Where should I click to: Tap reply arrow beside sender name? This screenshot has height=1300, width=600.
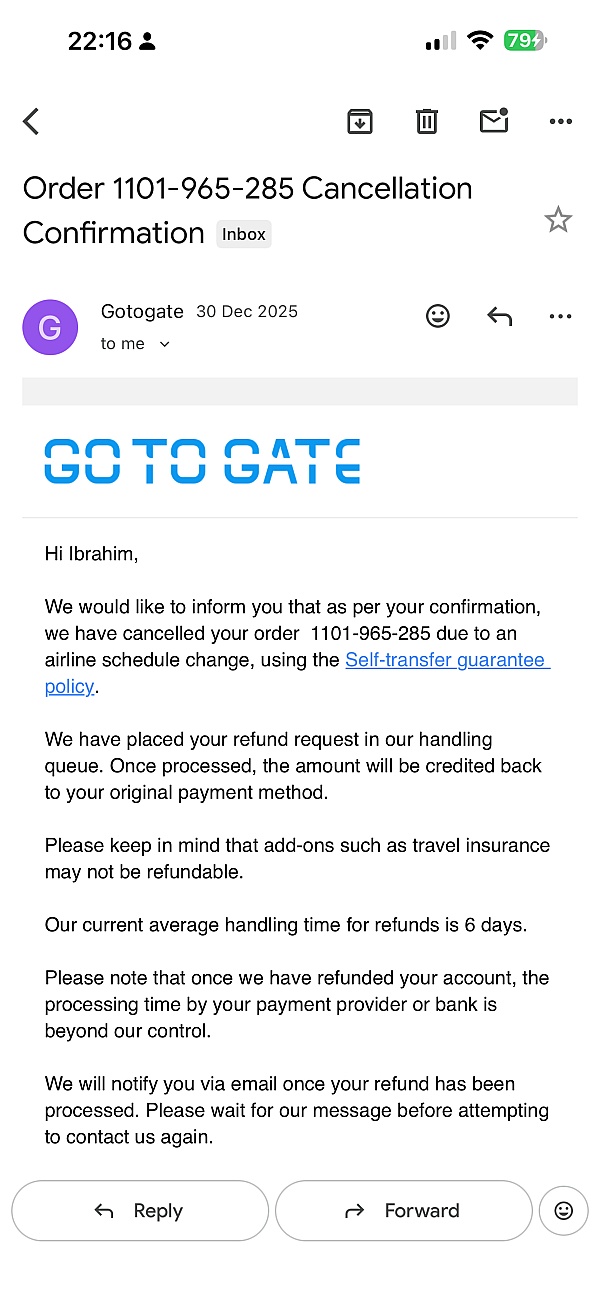pyautogui.click(x=499, y=317)
